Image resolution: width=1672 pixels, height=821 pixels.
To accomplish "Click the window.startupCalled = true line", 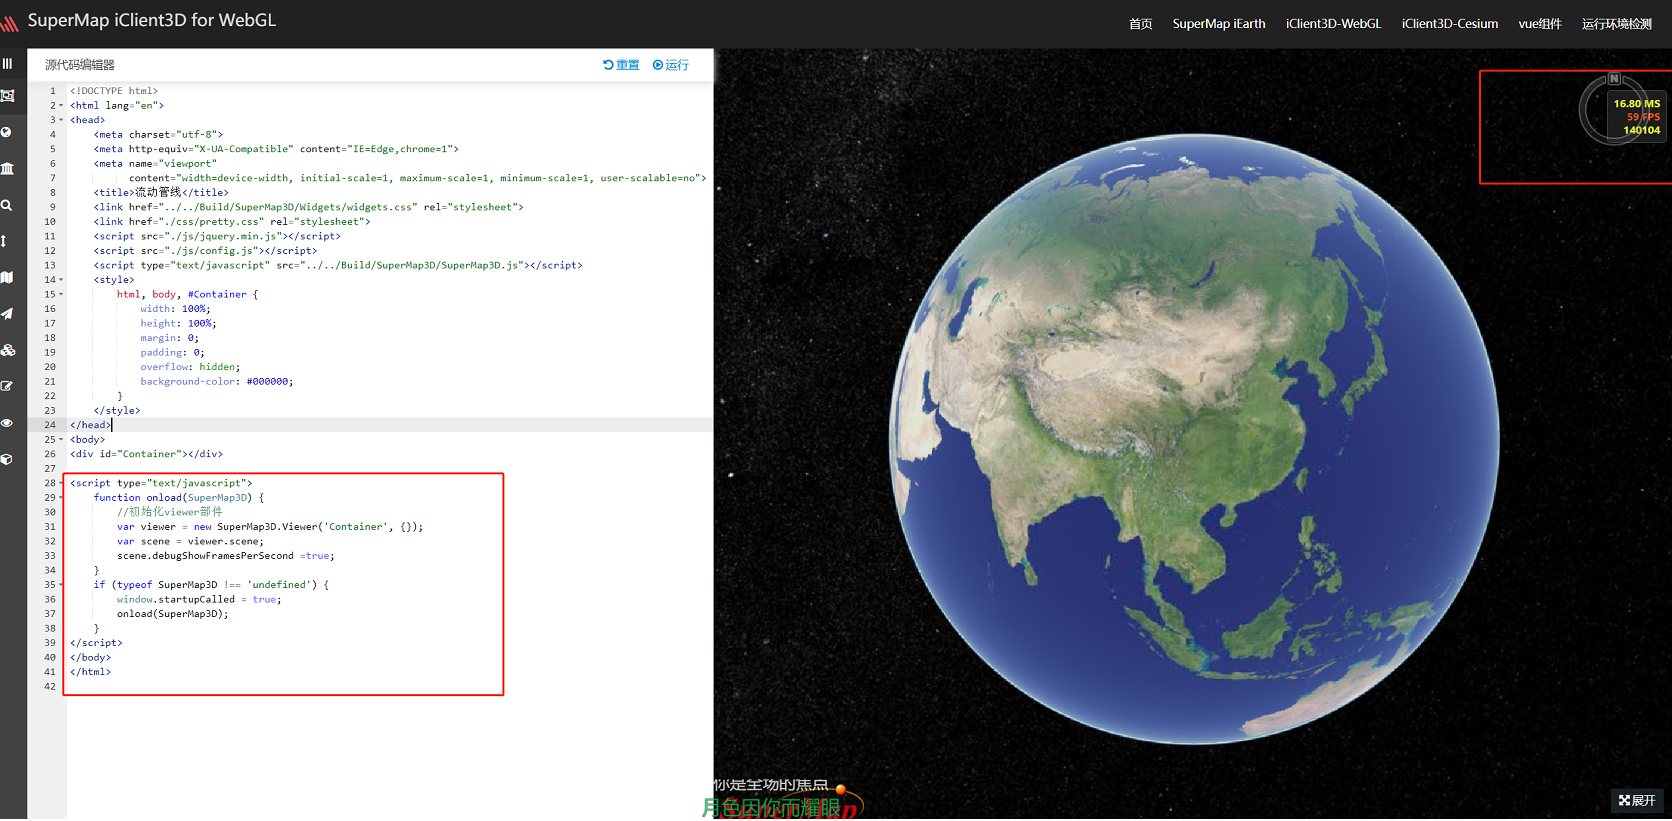I will pyautogui.click(x=199, y=600).
